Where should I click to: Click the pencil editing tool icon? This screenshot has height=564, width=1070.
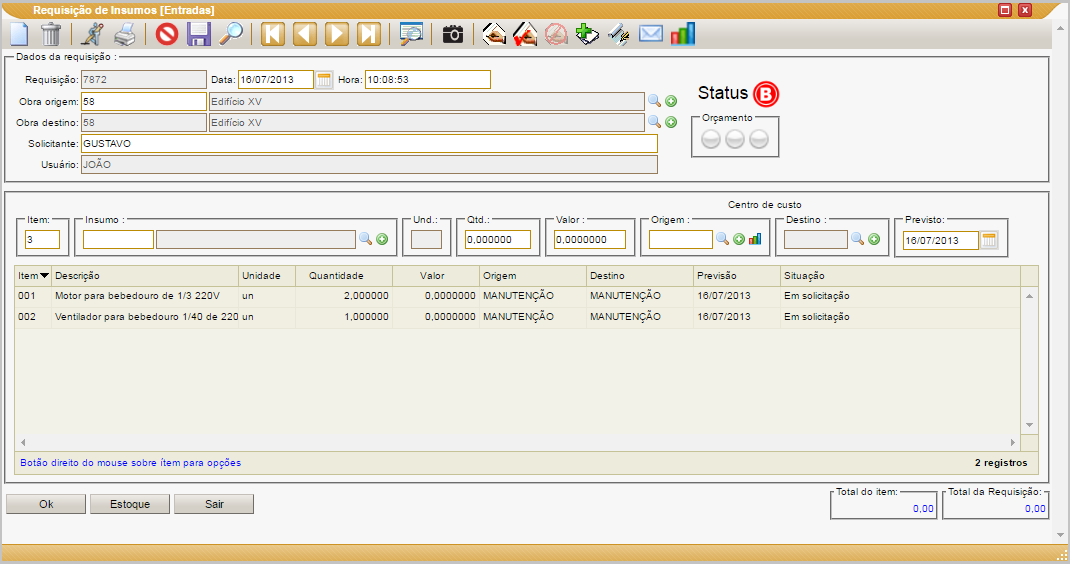(x=619, y=33)
